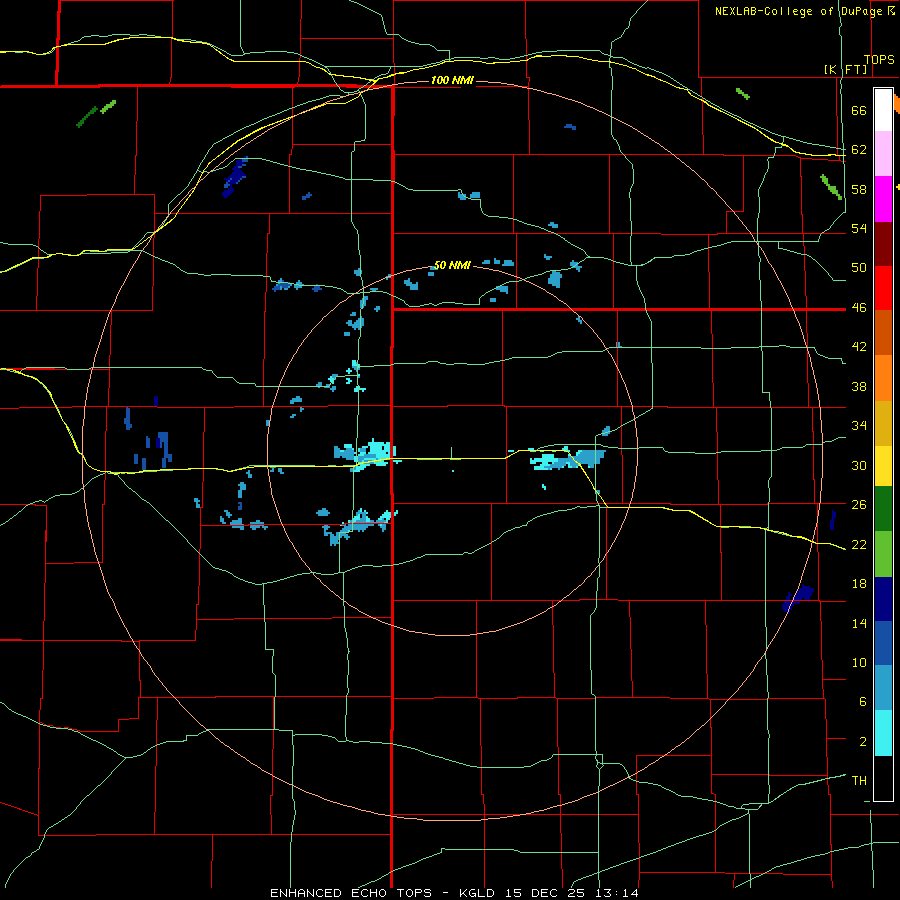900x900 pixels.
Task: Select the magenta swatch in the tops legend
Action: pyautogui.click(x=883, y=199)
